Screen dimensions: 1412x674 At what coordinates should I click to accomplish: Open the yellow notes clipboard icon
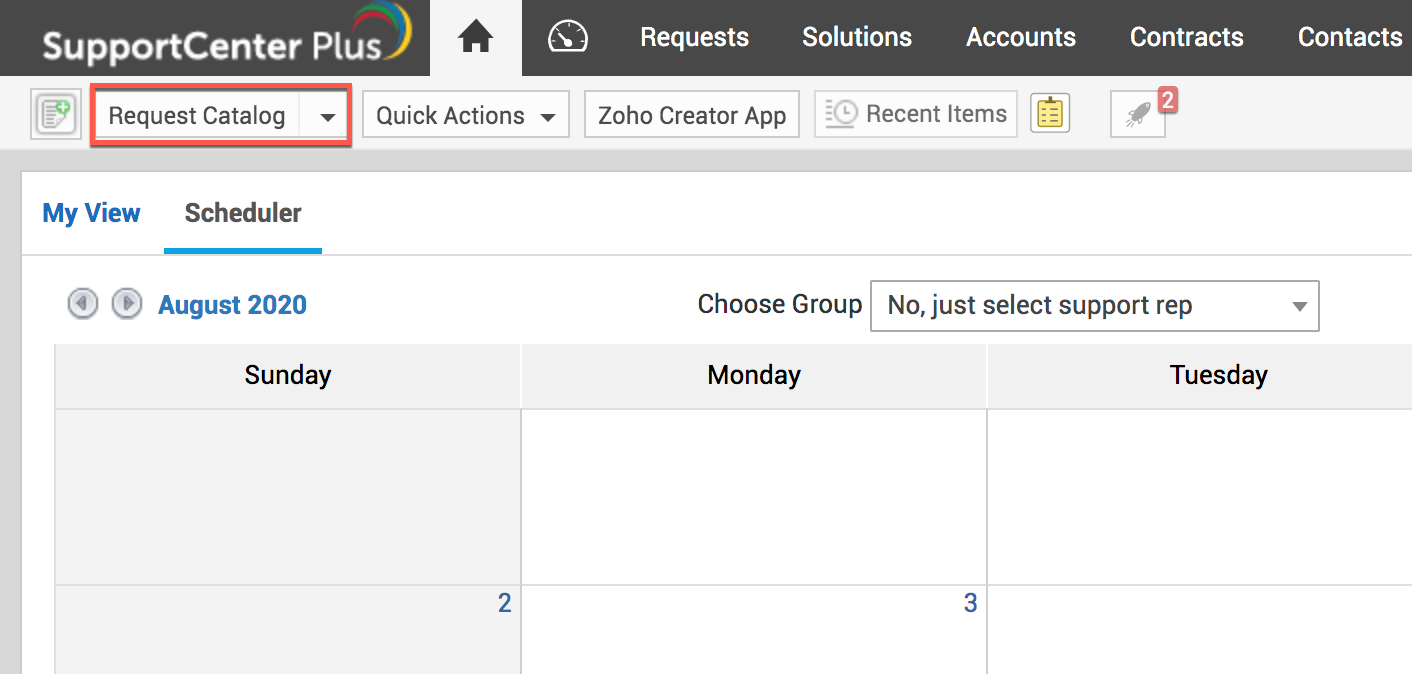[1050, 114]
